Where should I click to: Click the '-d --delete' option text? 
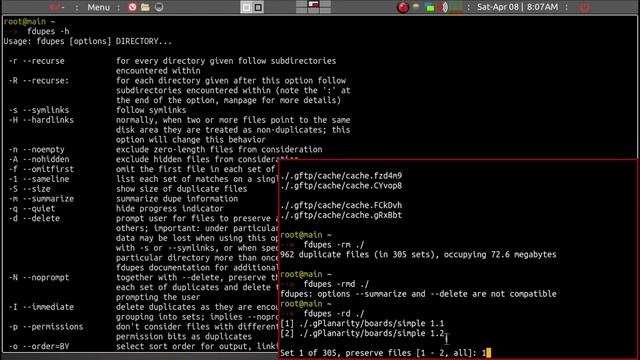coord(34,218)
